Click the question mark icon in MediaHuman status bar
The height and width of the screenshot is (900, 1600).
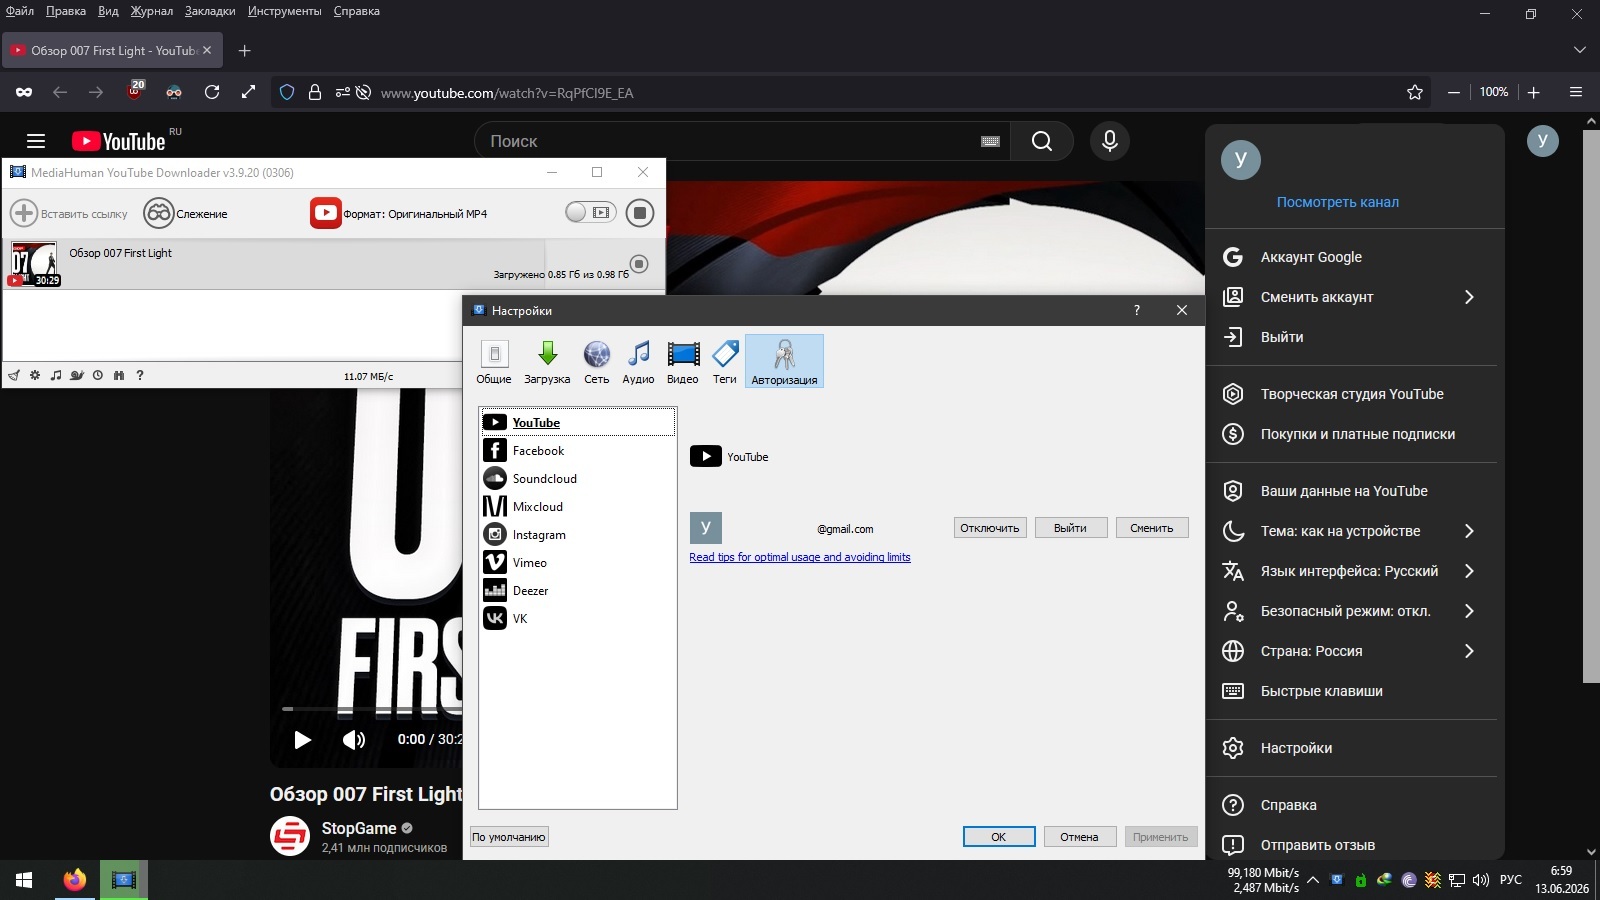coord(140,375)
